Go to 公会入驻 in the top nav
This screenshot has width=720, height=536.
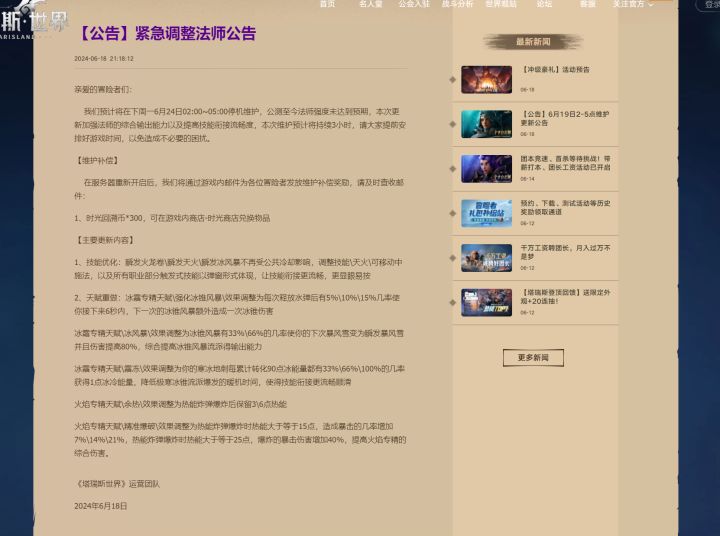click(x=414, y=4)
